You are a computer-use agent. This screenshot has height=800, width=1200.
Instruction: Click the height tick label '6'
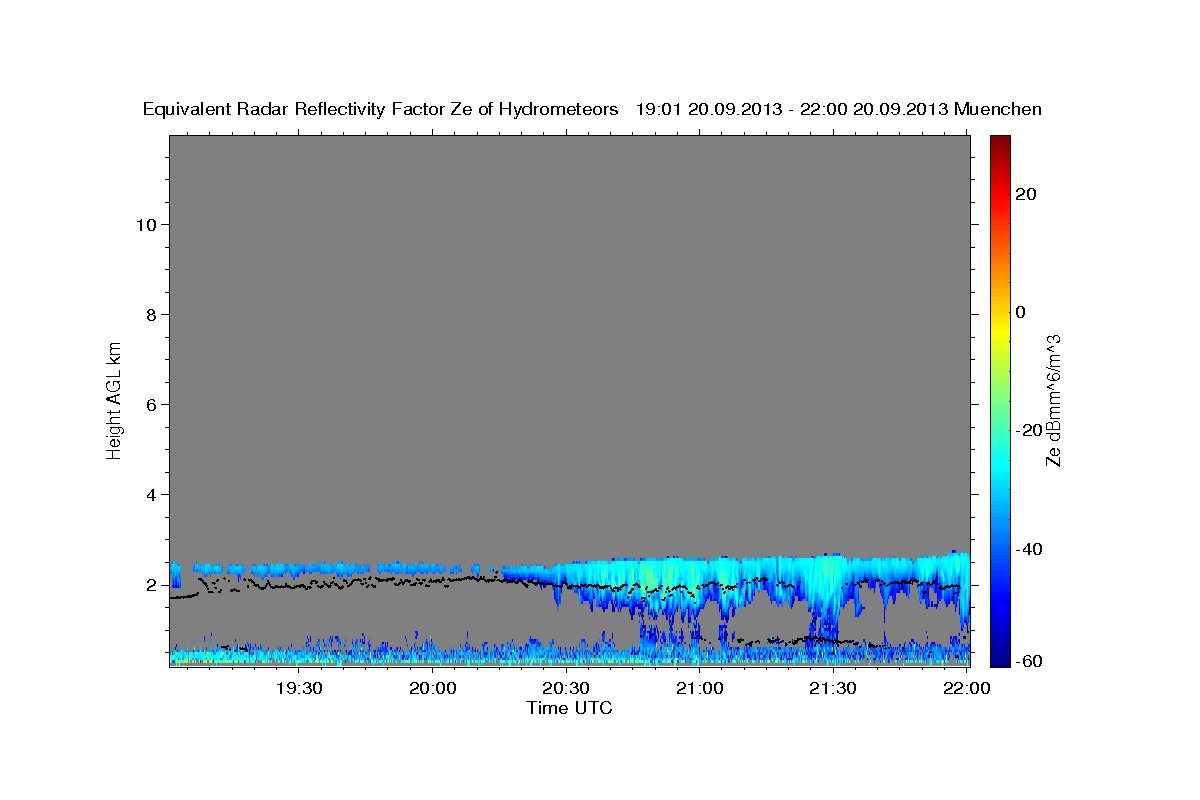152,404
